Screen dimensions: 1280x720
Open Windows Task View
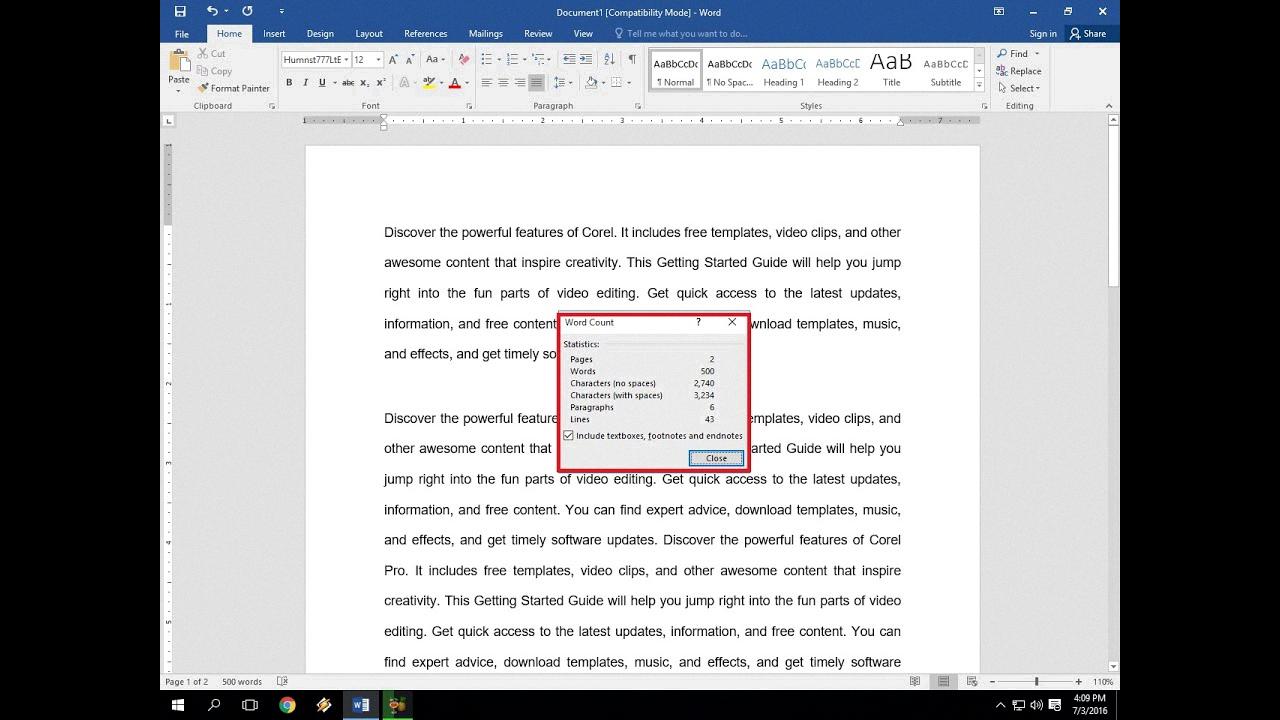click(250, 705)
